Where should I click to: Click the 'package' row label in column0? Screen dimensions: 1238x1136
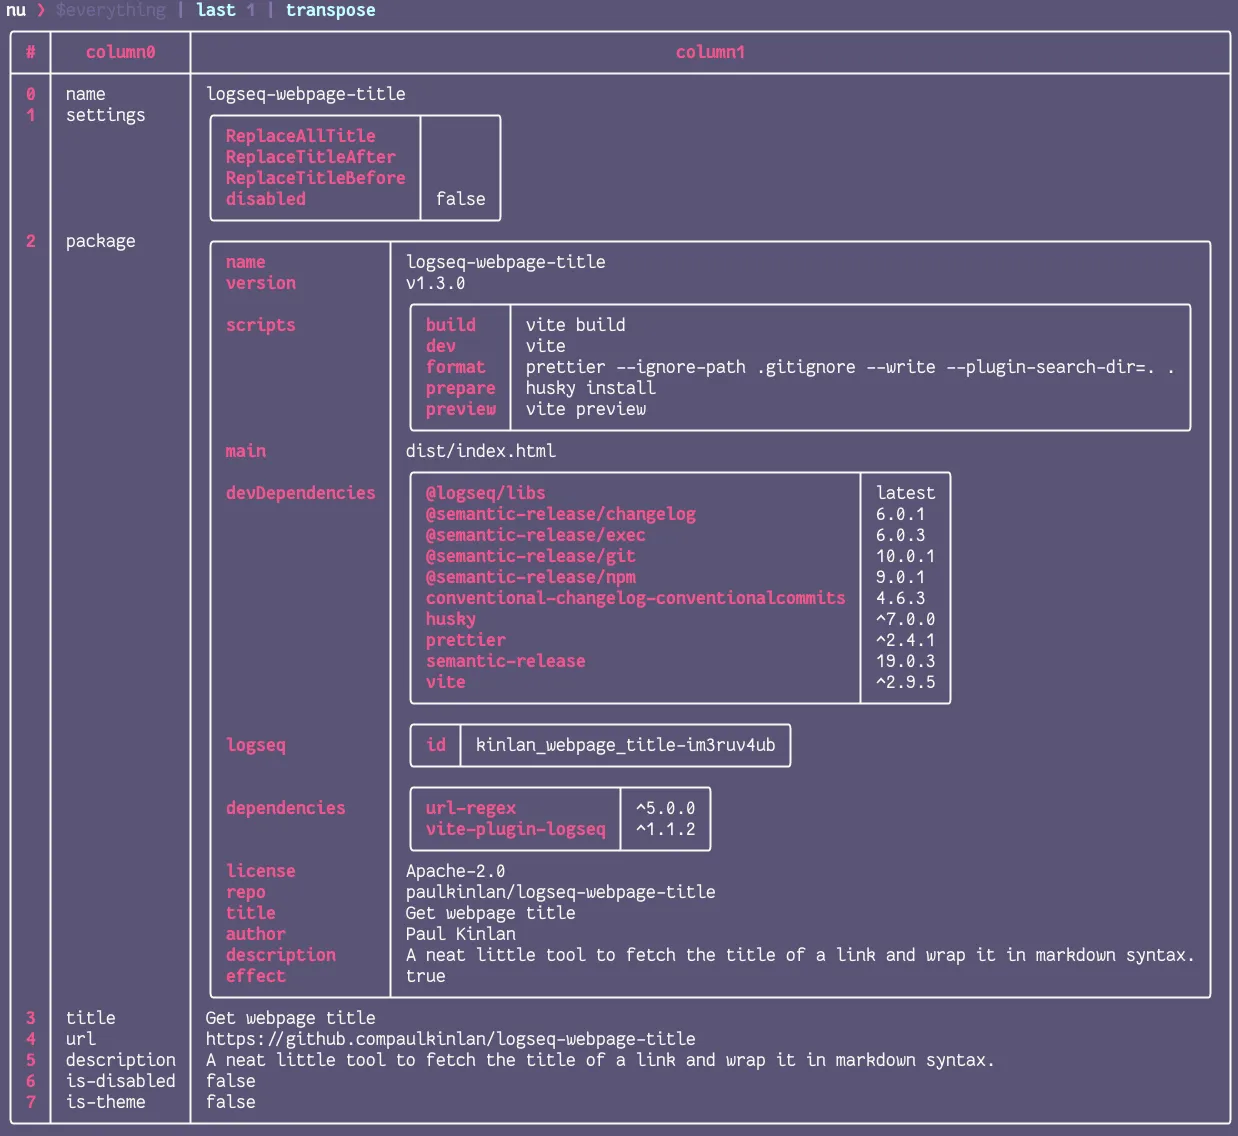click(x=100, y=241)
